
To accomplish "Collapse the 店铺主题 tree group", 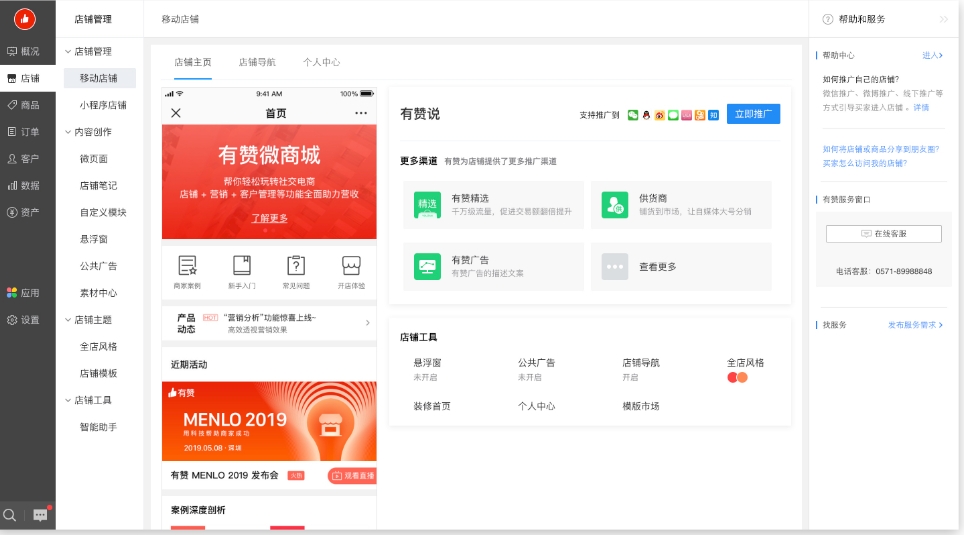I will pos(68,320).
